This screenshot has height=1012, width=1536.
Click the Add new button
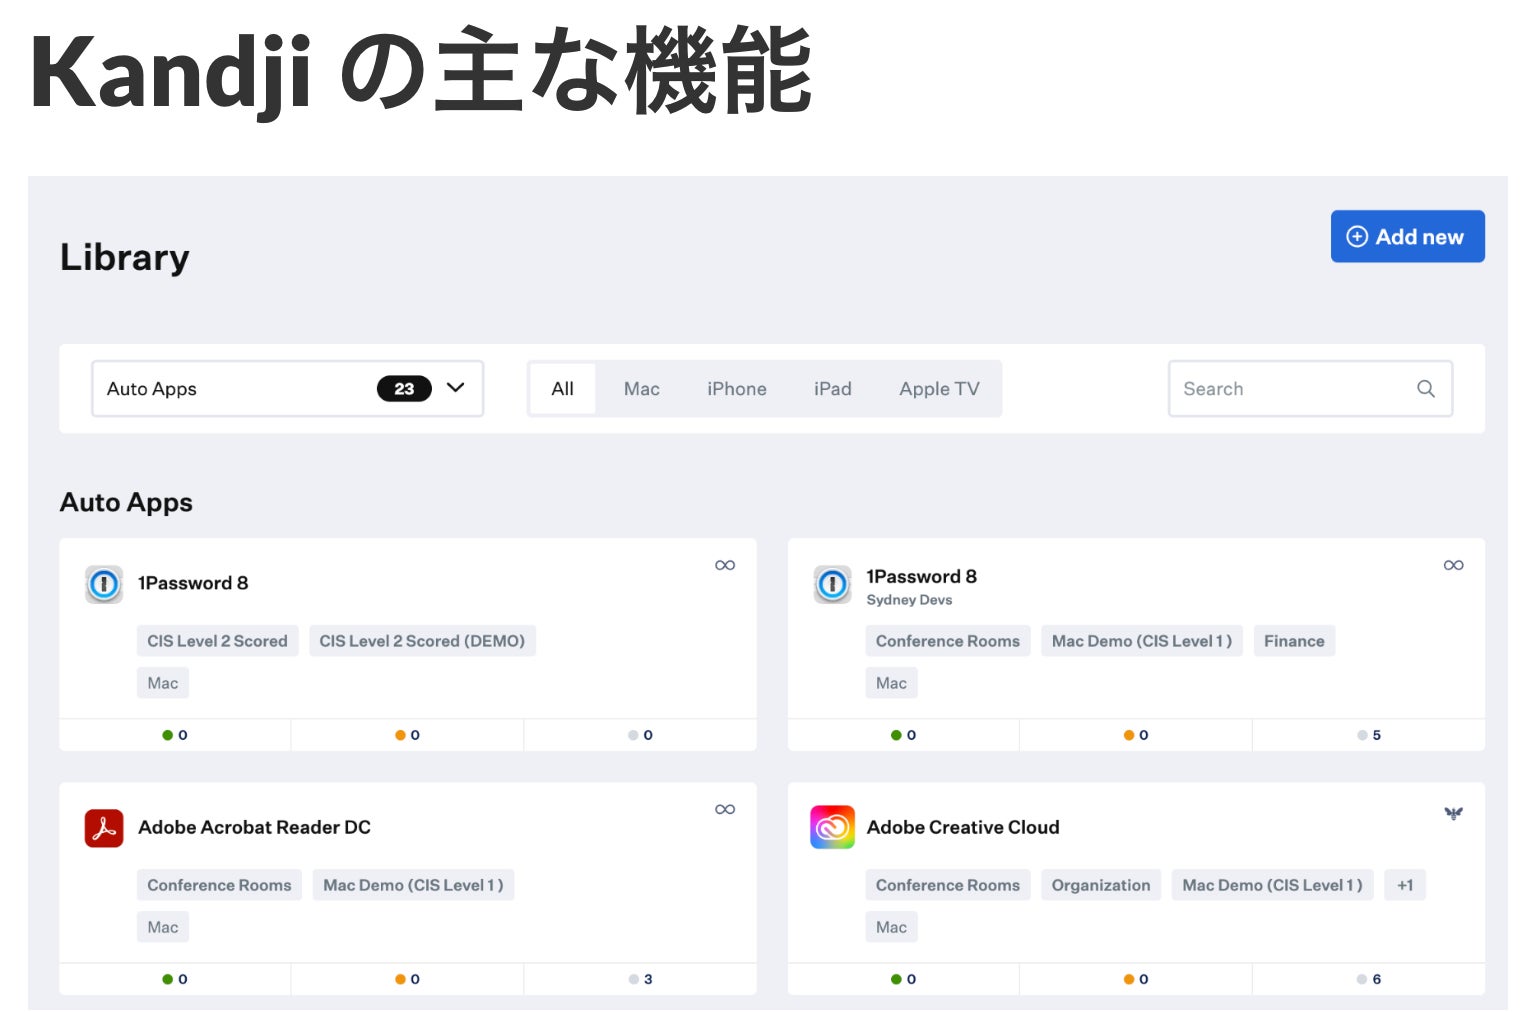pos(1407,237)
